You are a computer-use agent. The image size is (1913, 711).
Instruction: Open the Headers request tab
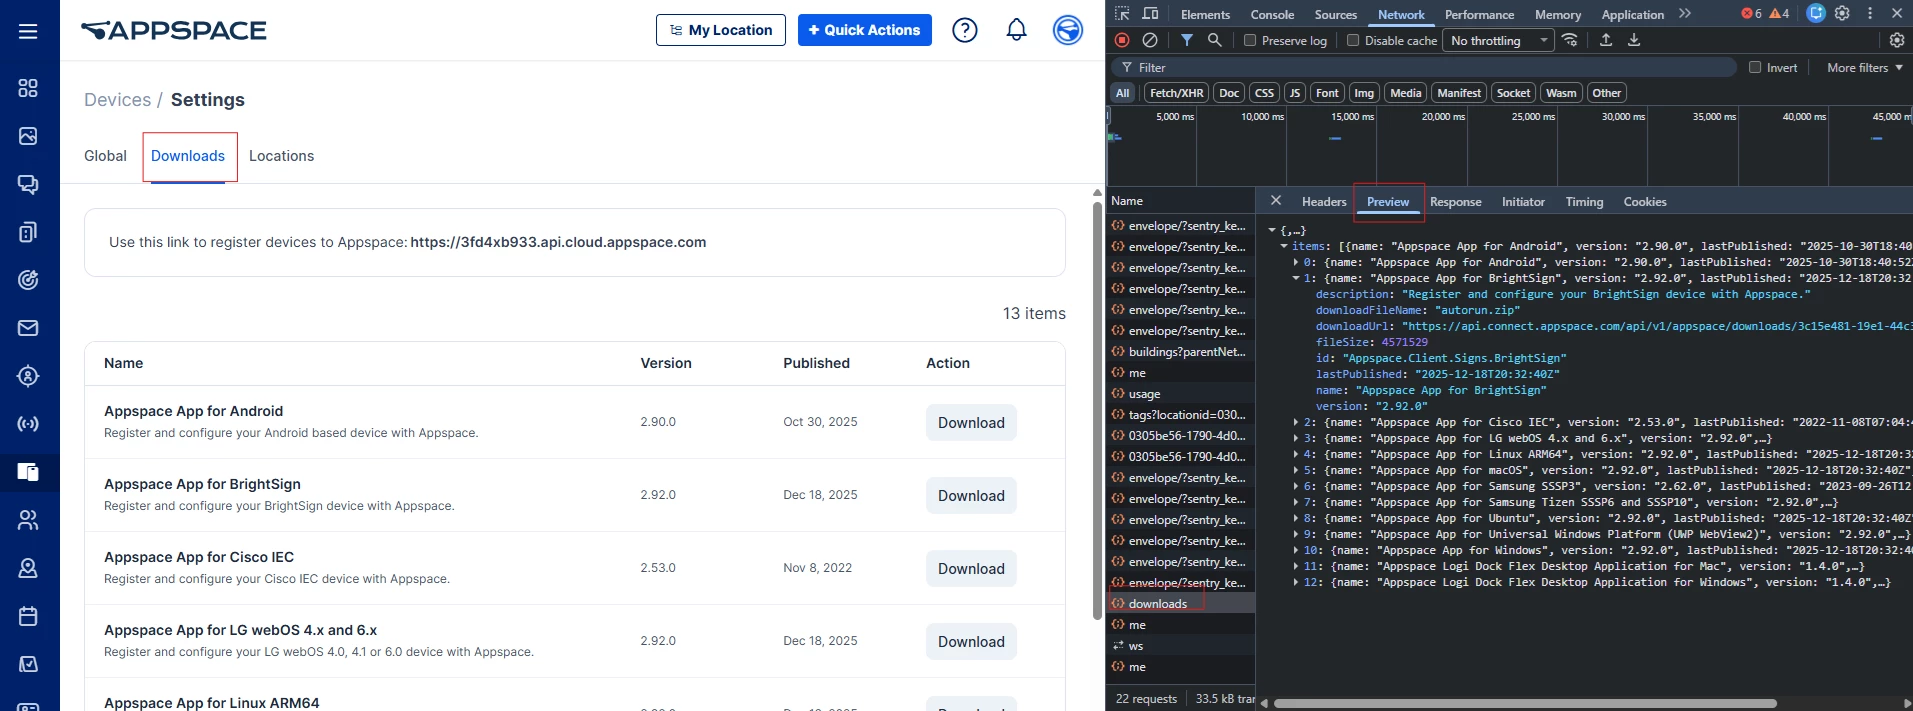[x=1324, y=201]
